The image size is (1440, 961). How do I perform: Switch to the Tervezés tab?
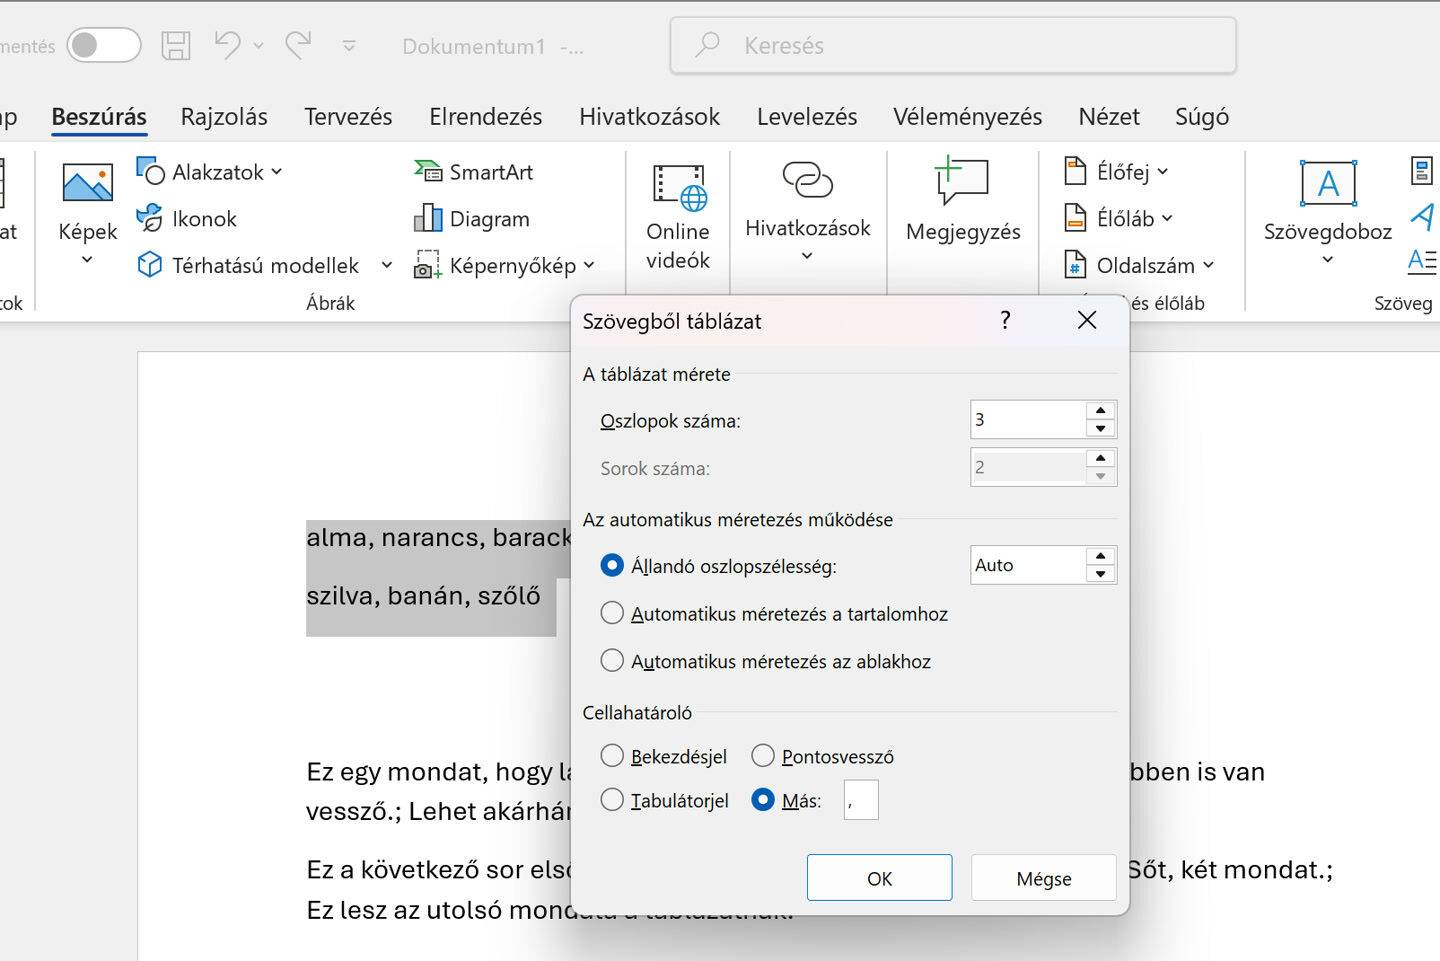pos(348,117)
